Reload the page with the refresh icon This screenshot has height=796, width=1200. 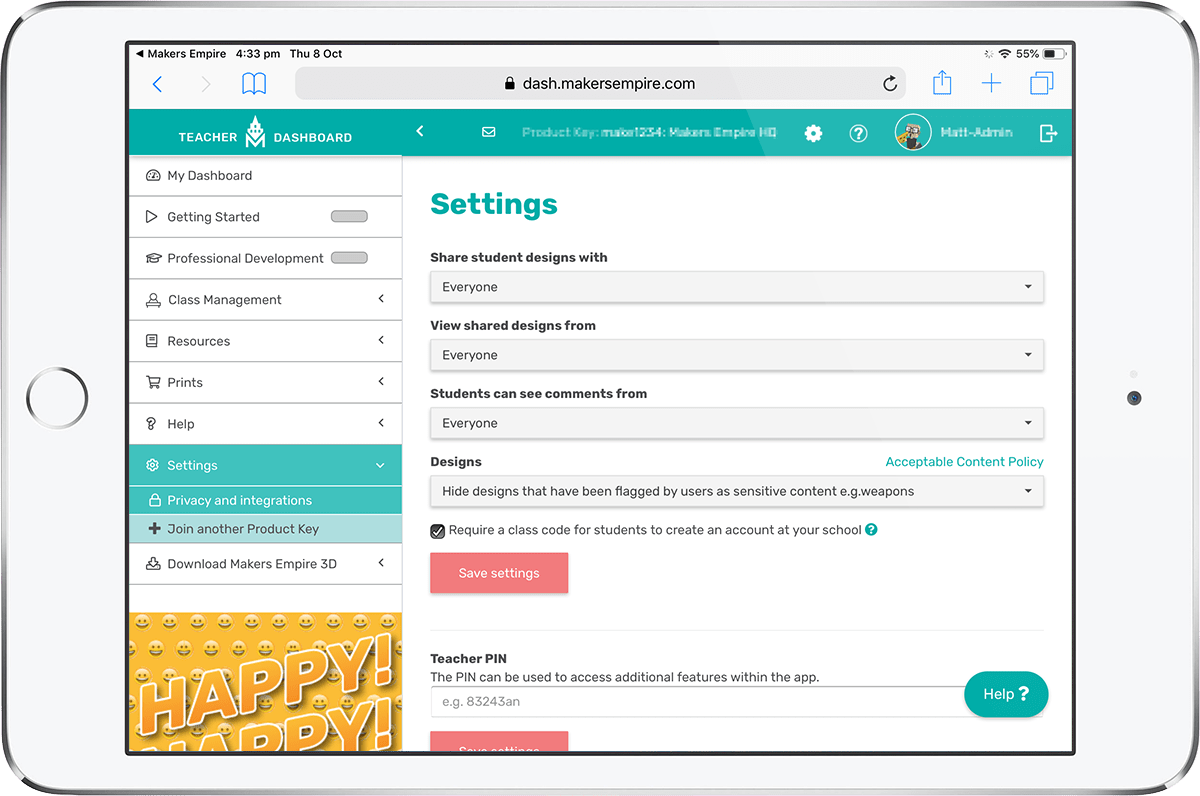tap(890, 84)
